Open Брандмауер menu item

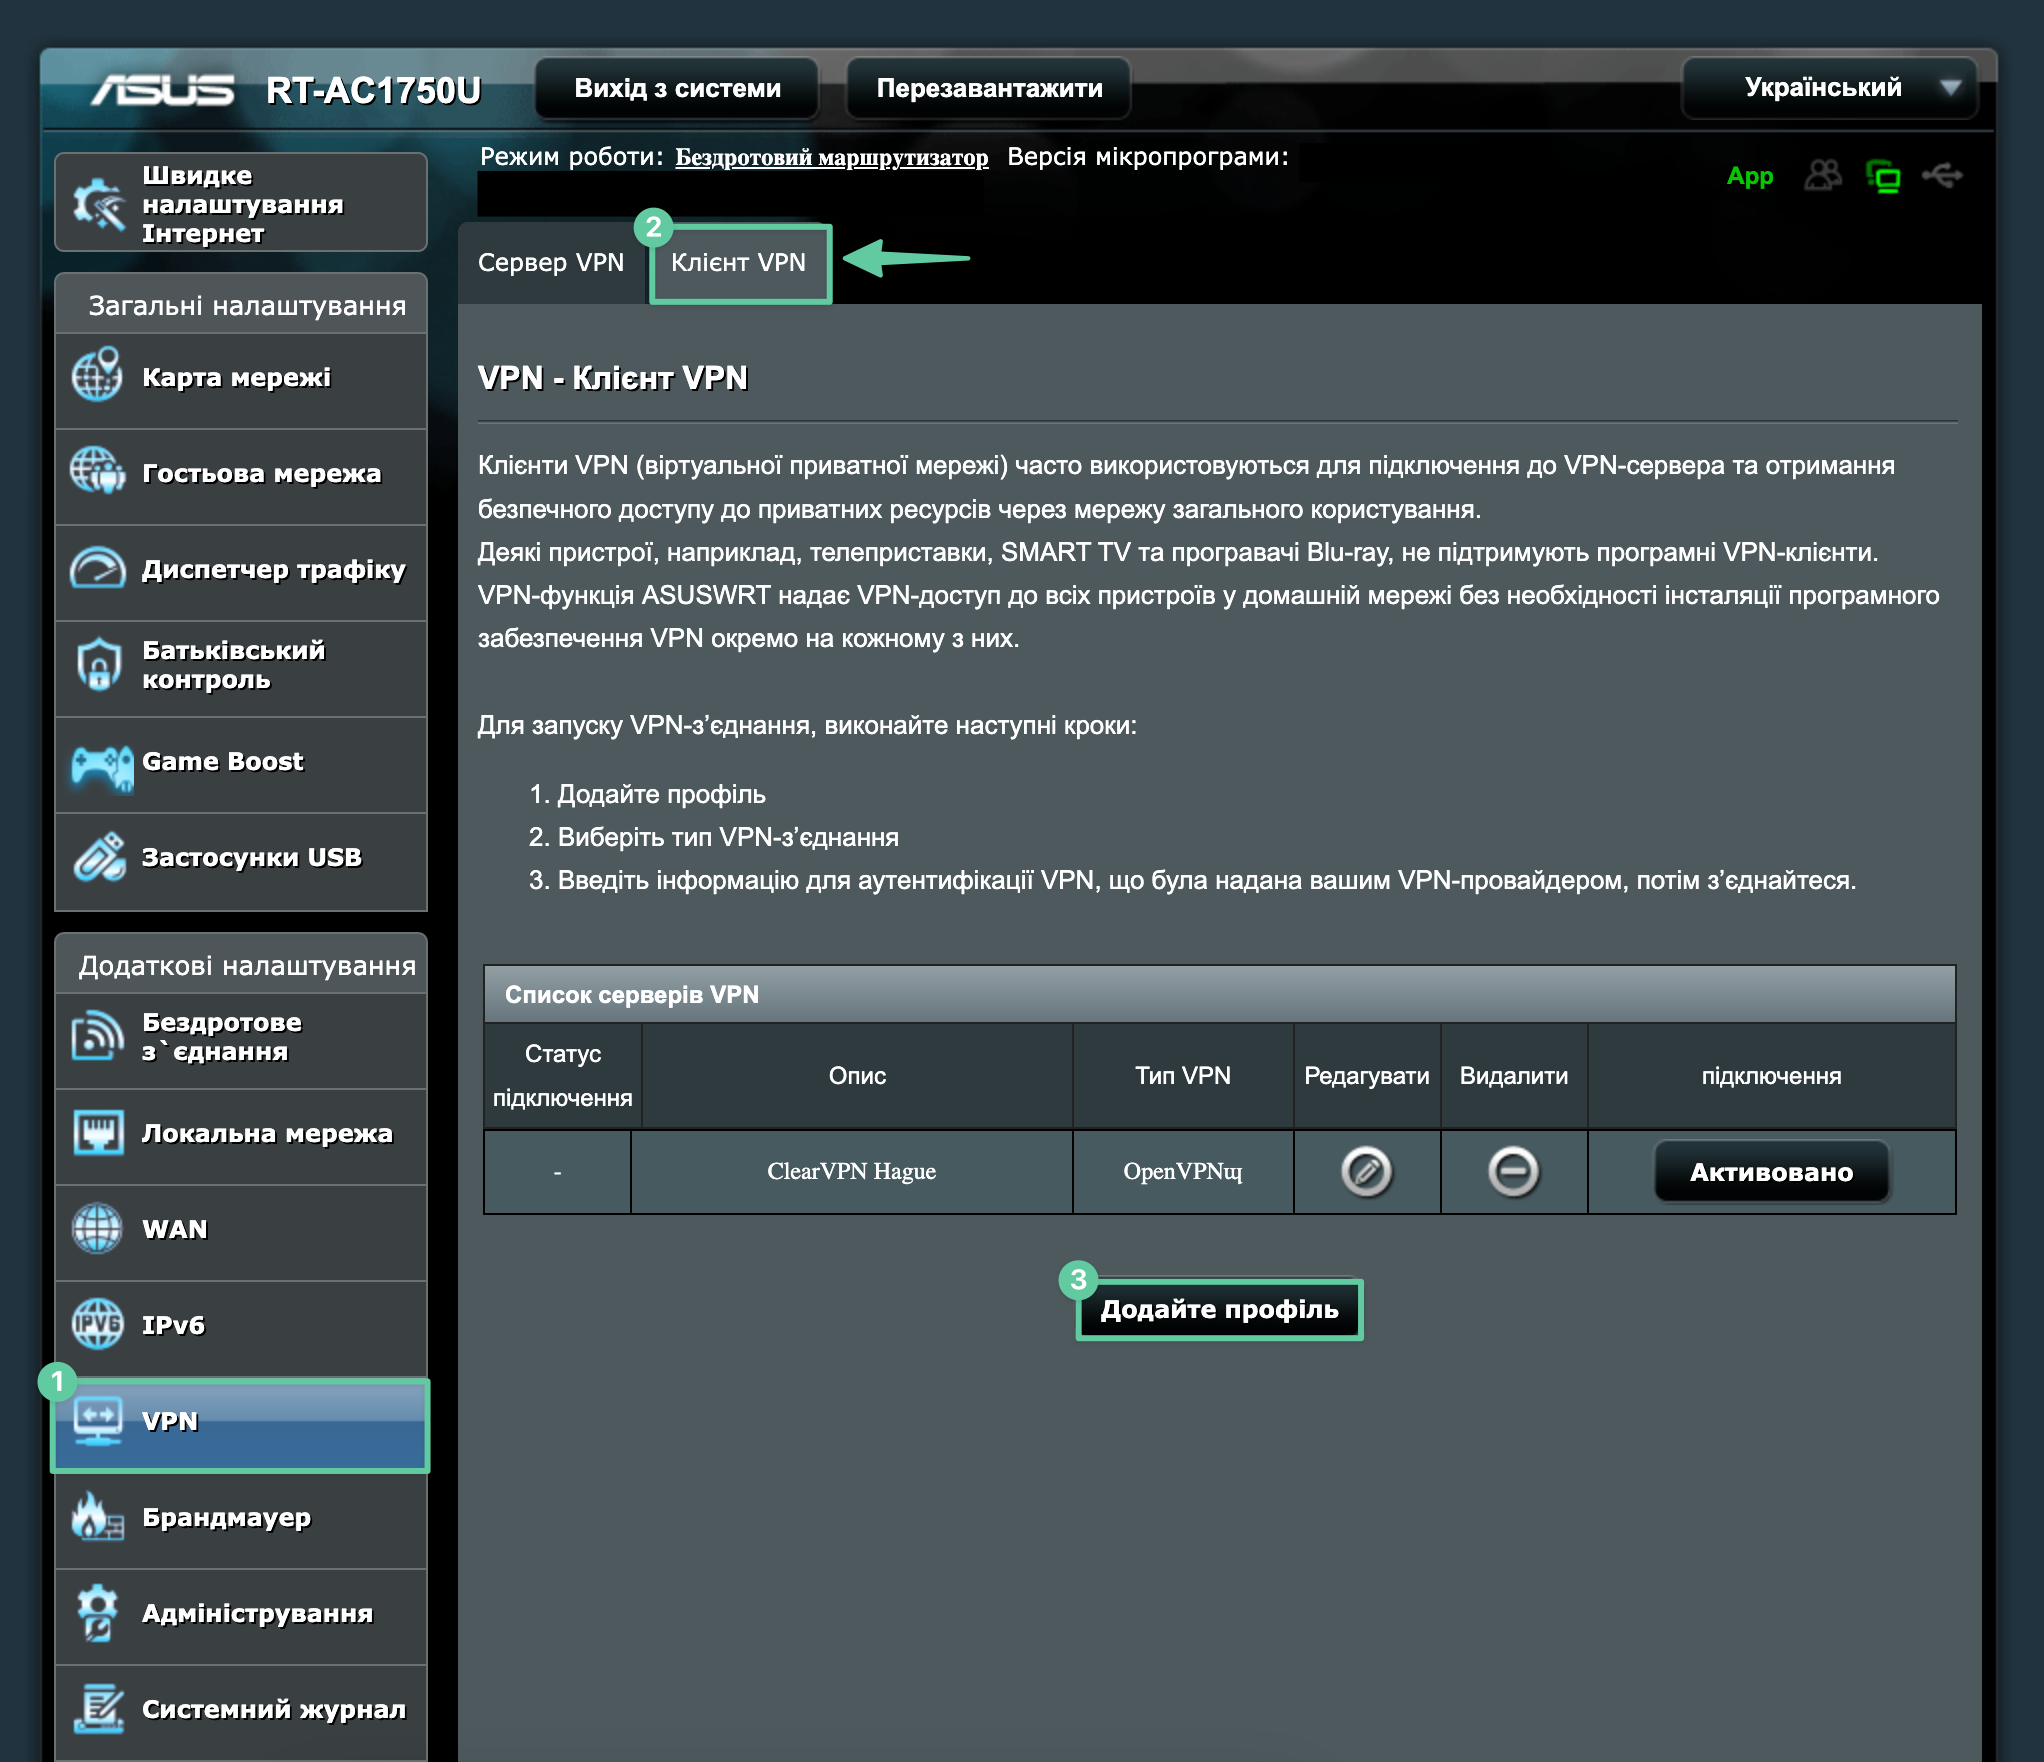[x=241, y=1518]
